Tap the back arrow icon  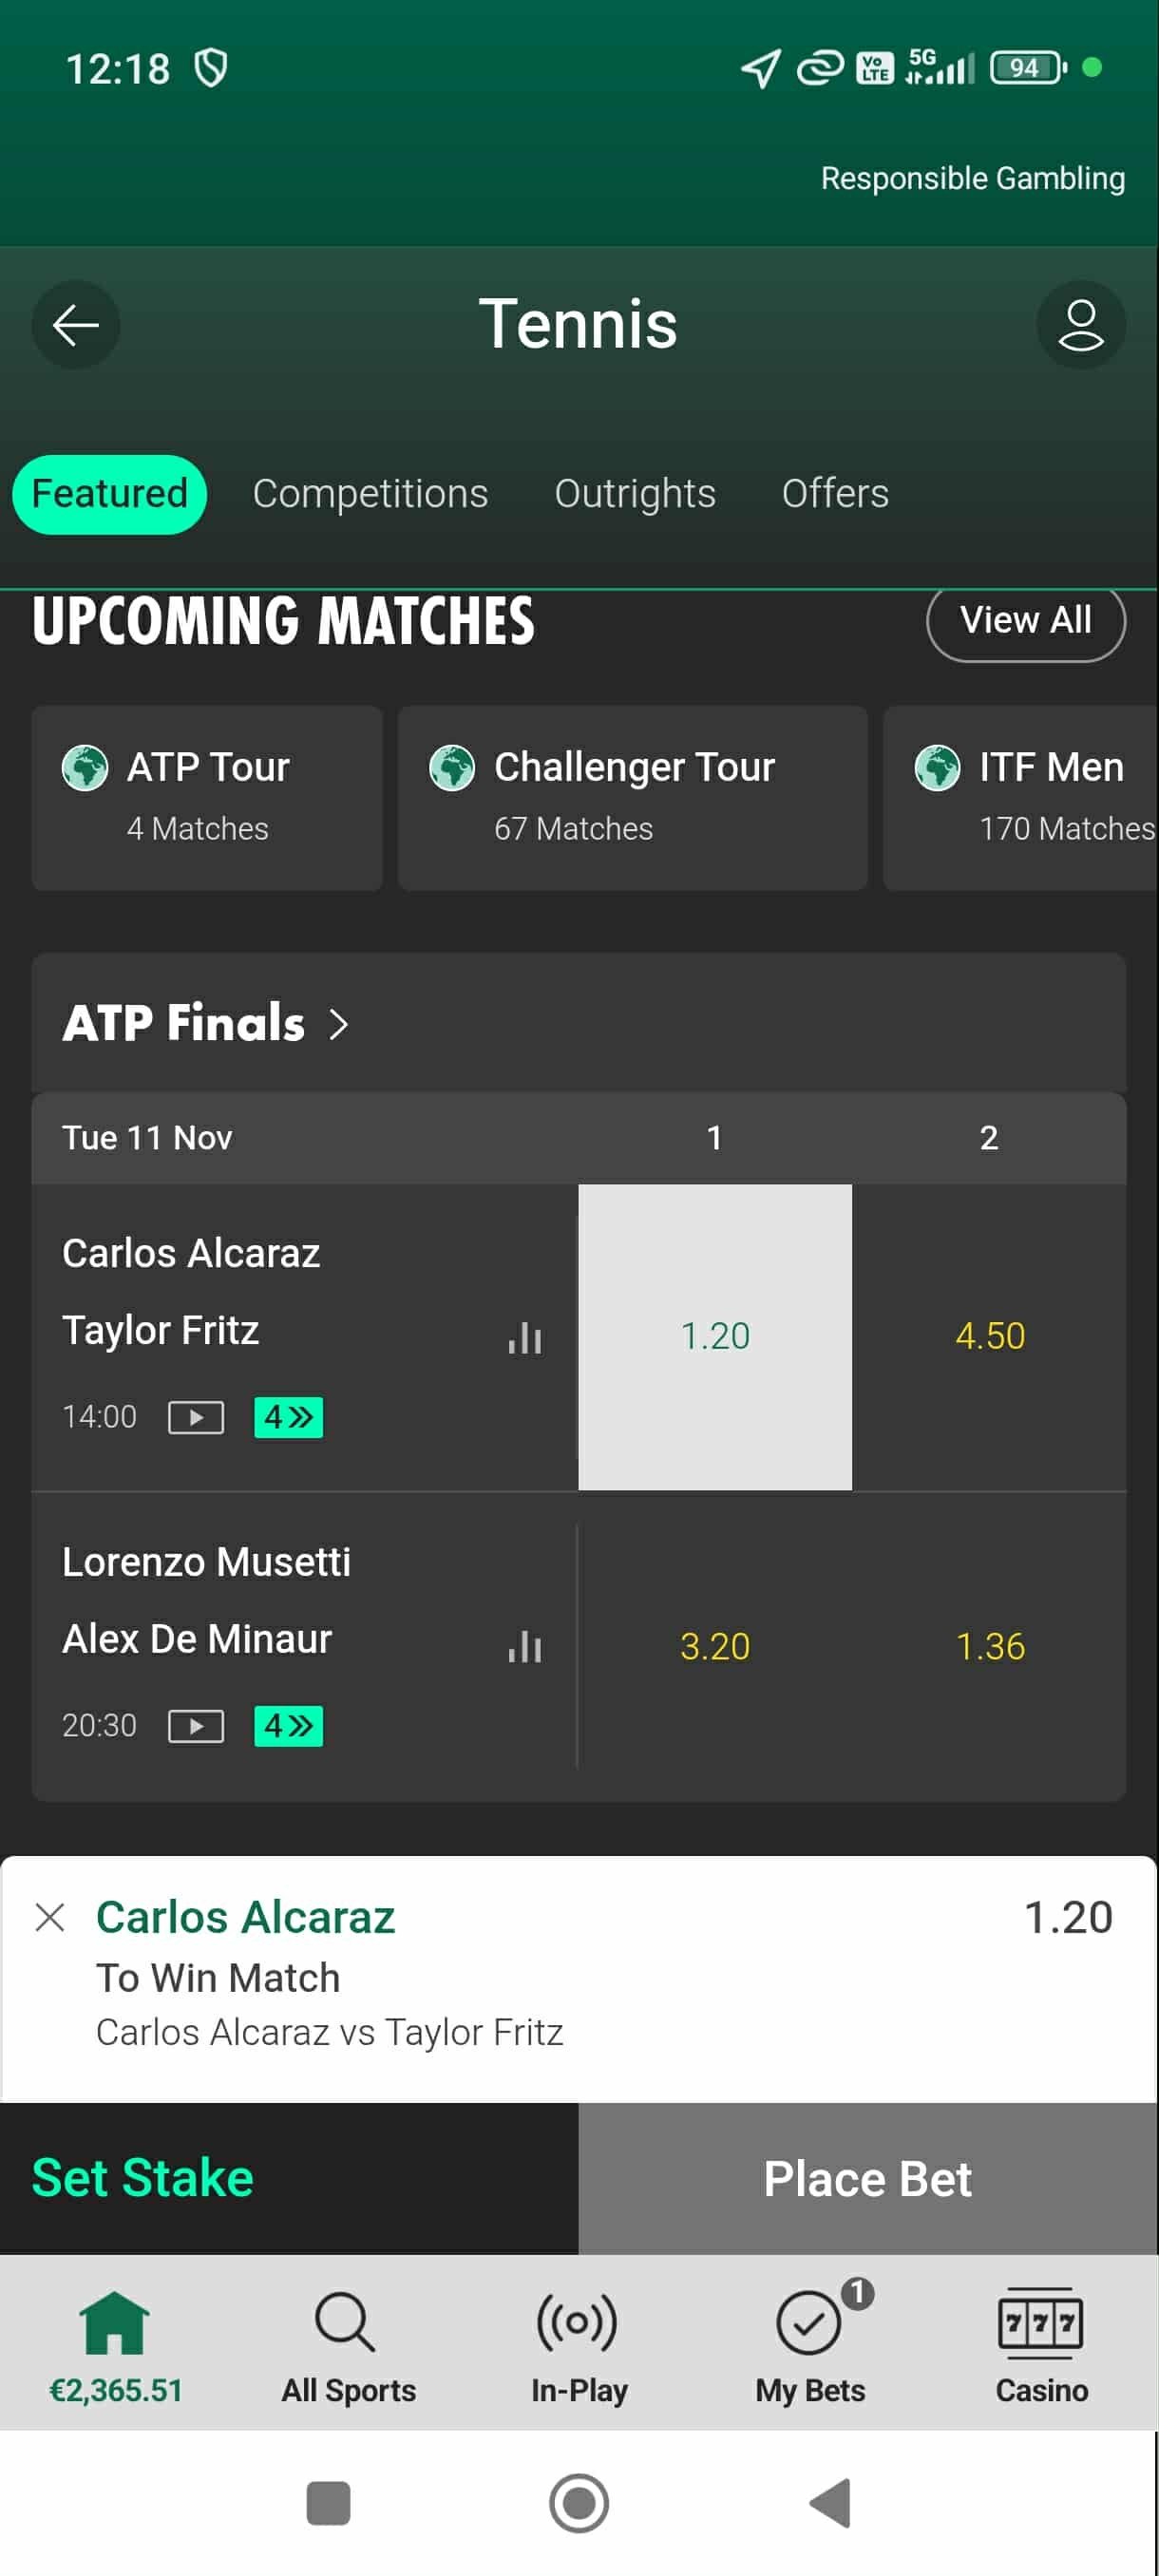point(75,325)
